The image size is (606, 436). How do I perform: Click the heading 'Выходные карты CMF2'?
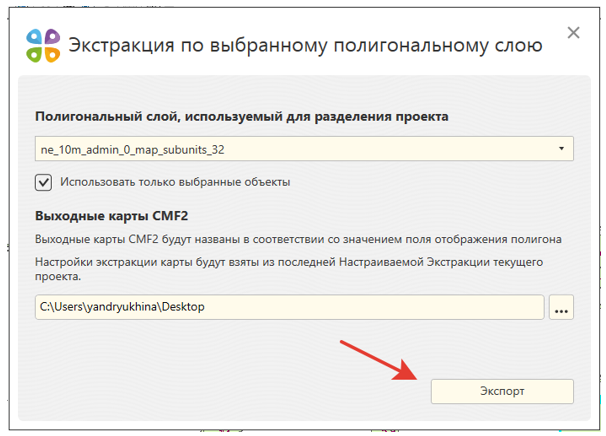click(111, 216)
